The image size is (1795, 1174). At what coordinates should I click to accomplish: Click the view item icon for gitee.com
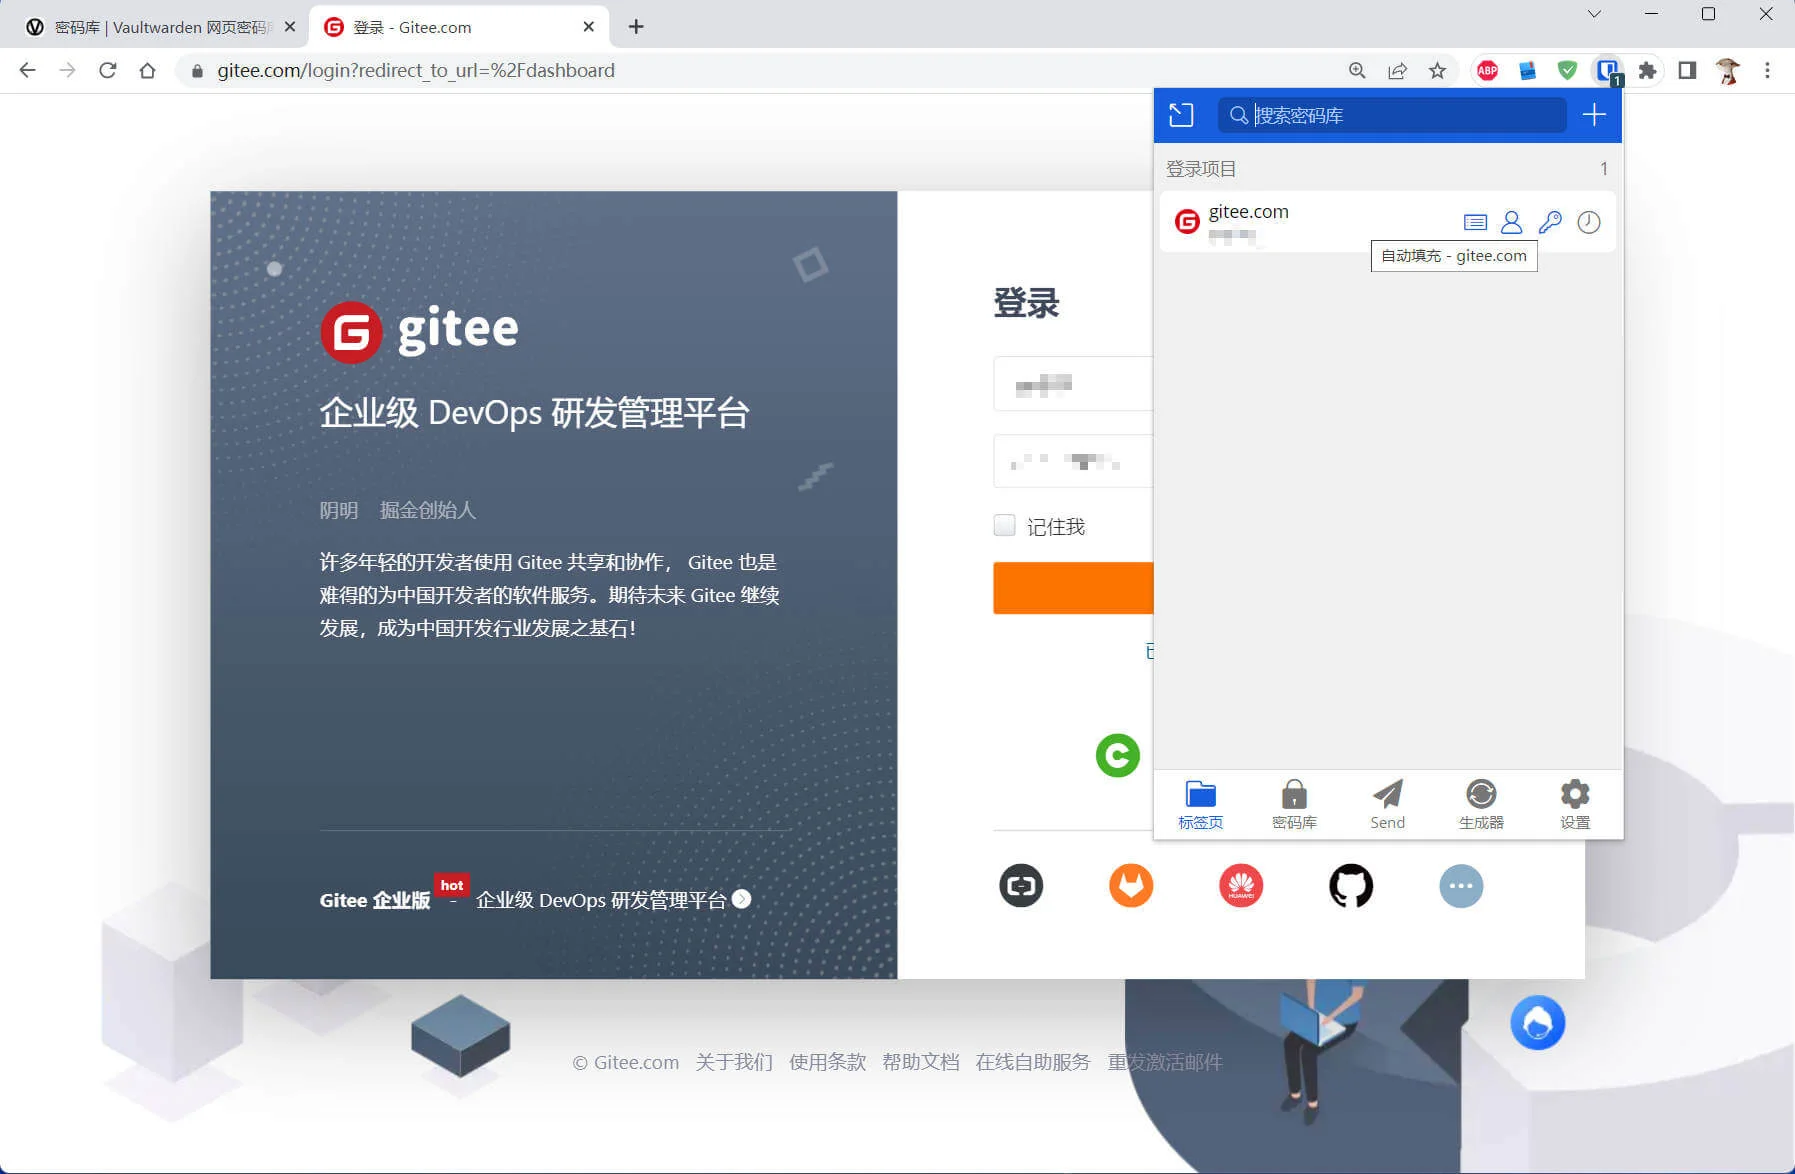1475,222
